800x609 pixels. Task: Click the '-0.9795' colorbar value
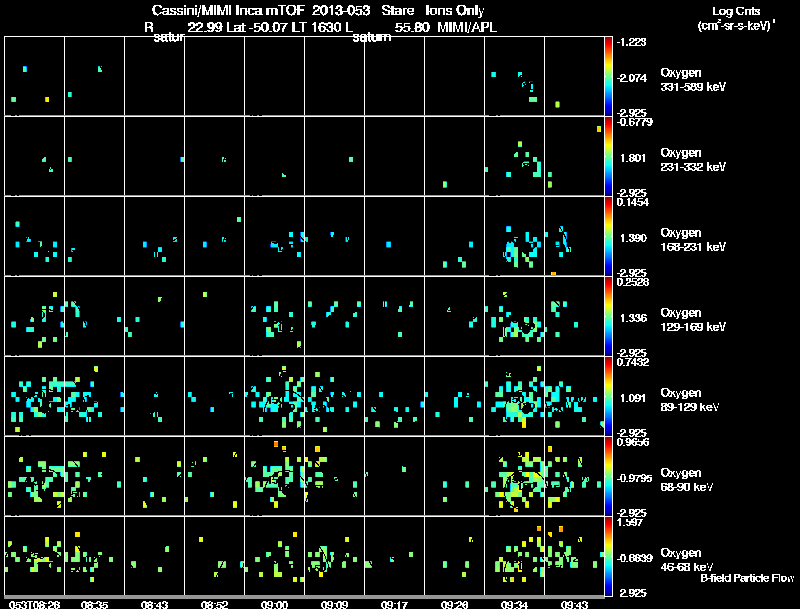coord(634,478)
